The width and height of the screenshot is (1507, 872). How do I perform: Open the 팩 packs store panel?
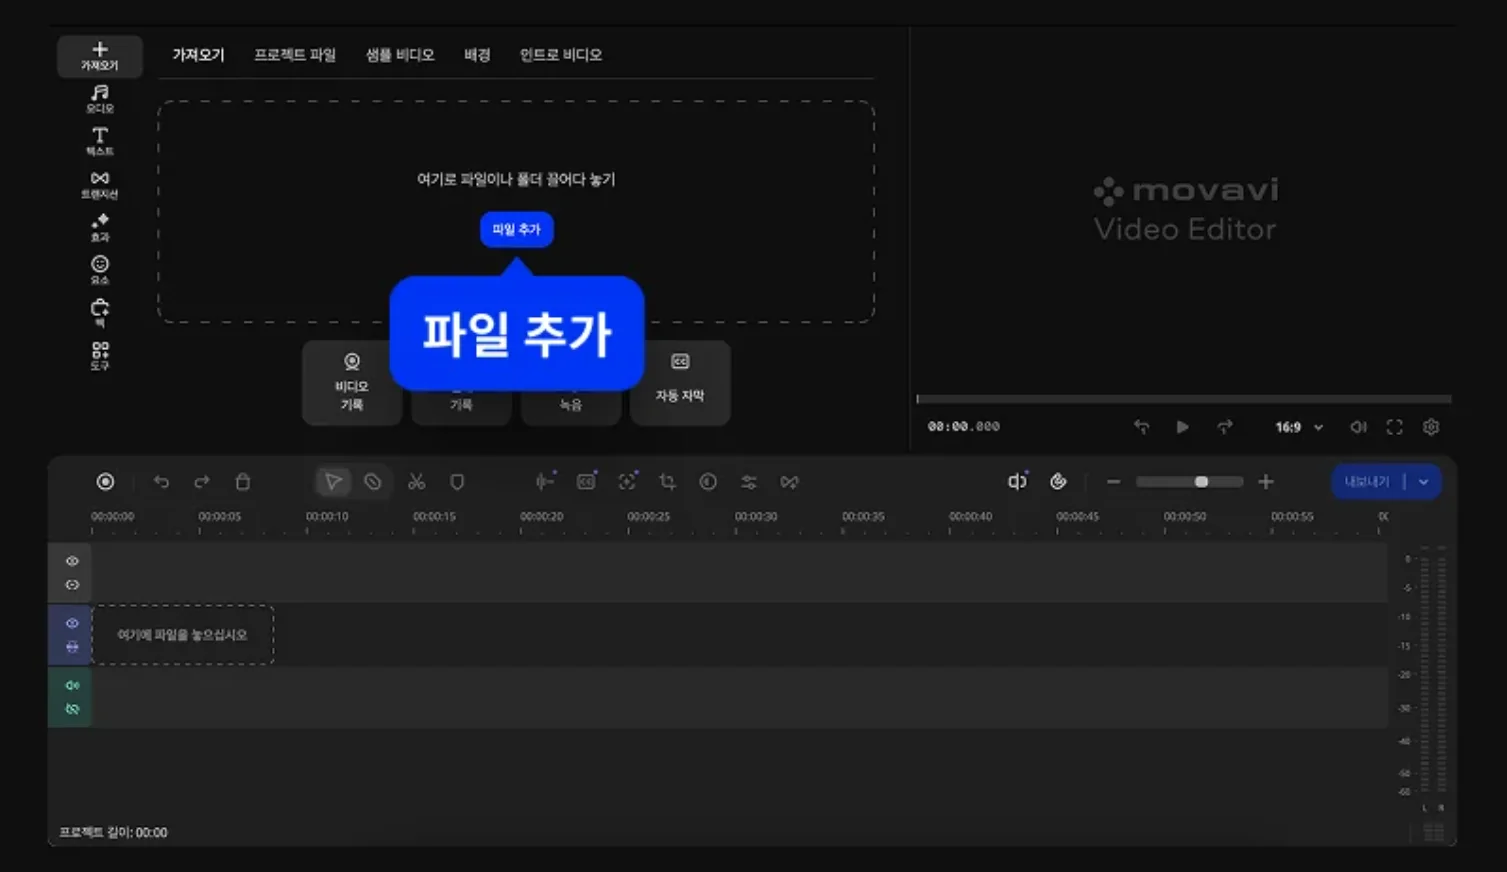100,313
